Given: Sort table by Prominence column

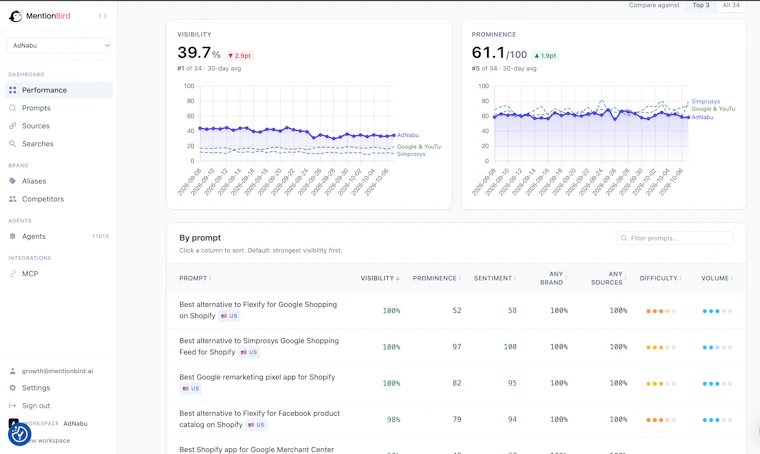Looking at the screenshot, I should [x=437, y=278].
